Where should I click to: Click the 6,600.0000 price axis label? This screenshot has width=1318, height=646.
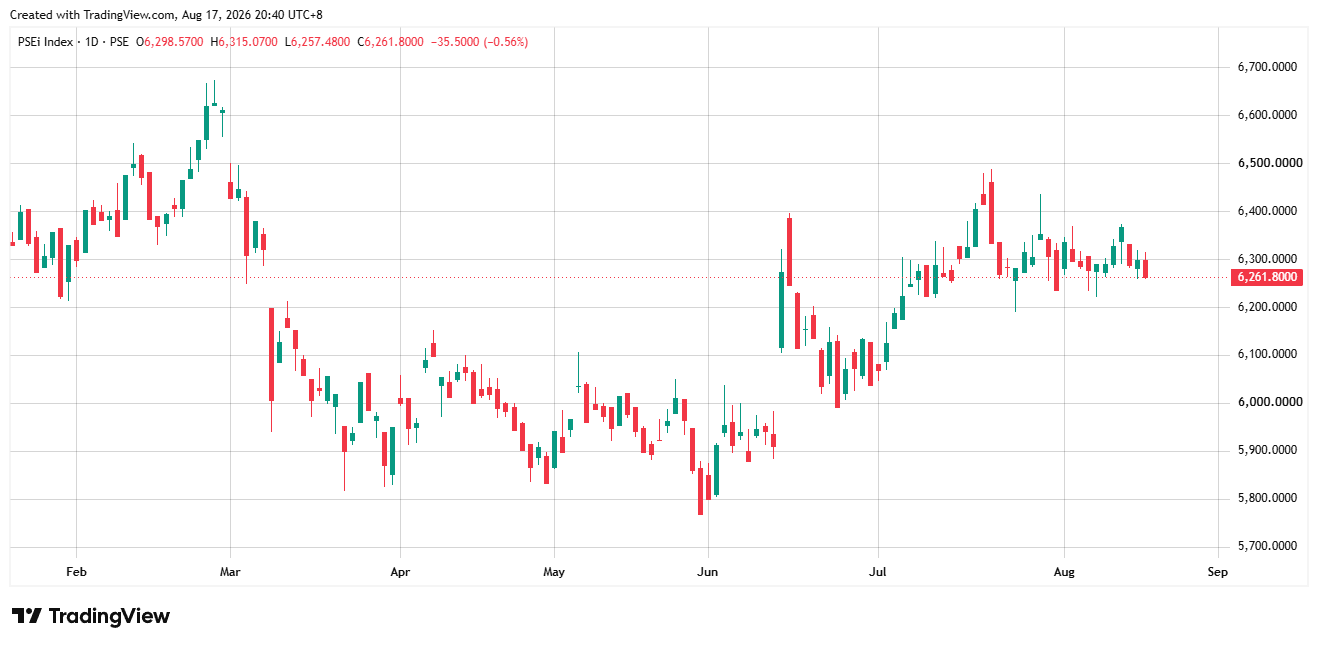coord(1267,115)
